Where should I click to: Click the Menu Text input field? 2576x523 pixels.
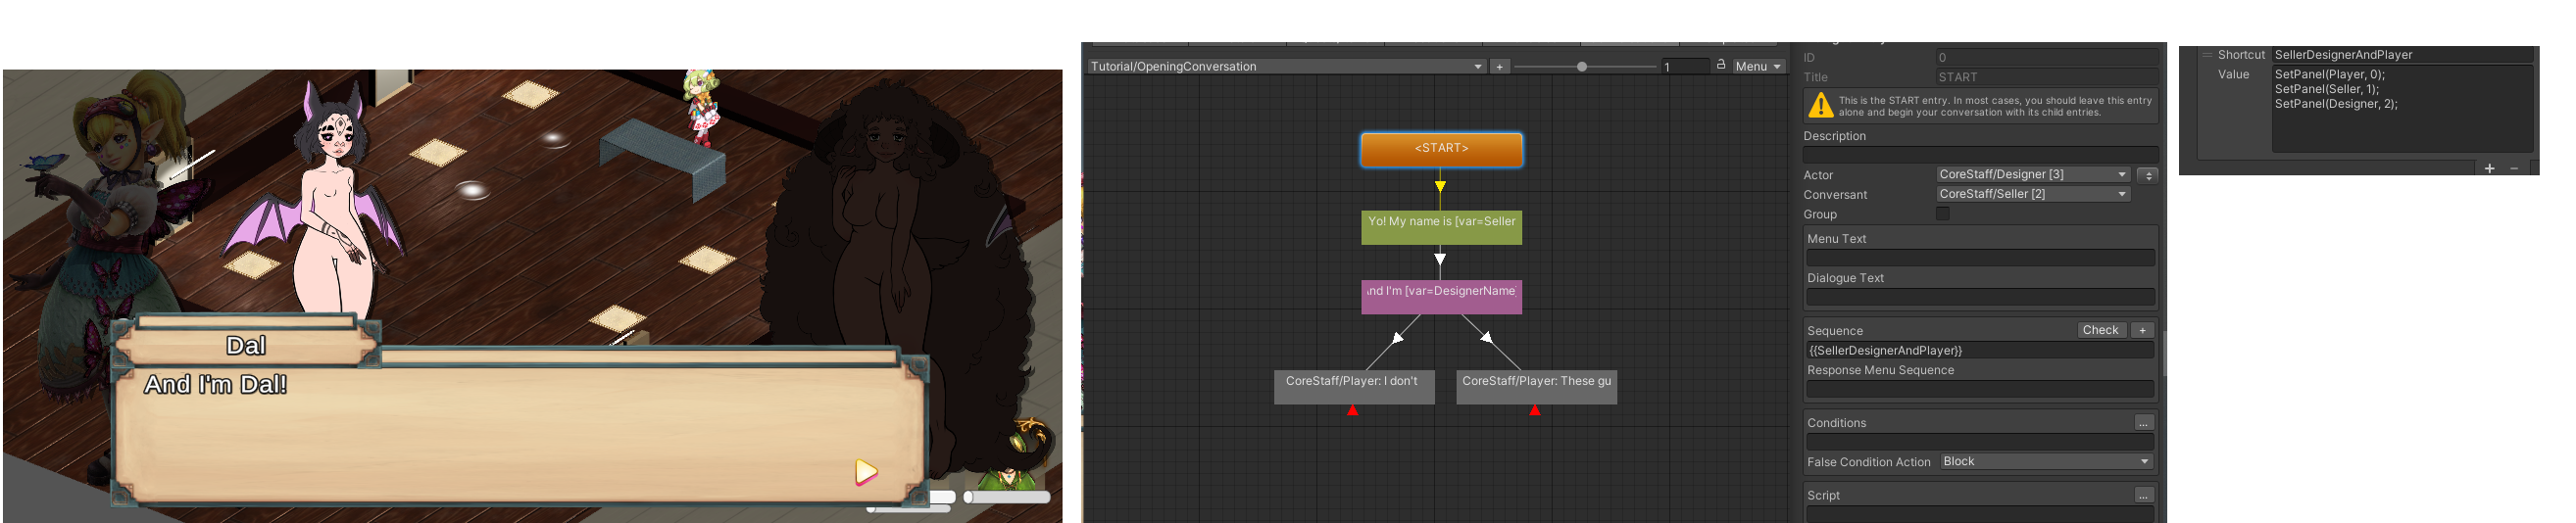tap(1980, 258)
